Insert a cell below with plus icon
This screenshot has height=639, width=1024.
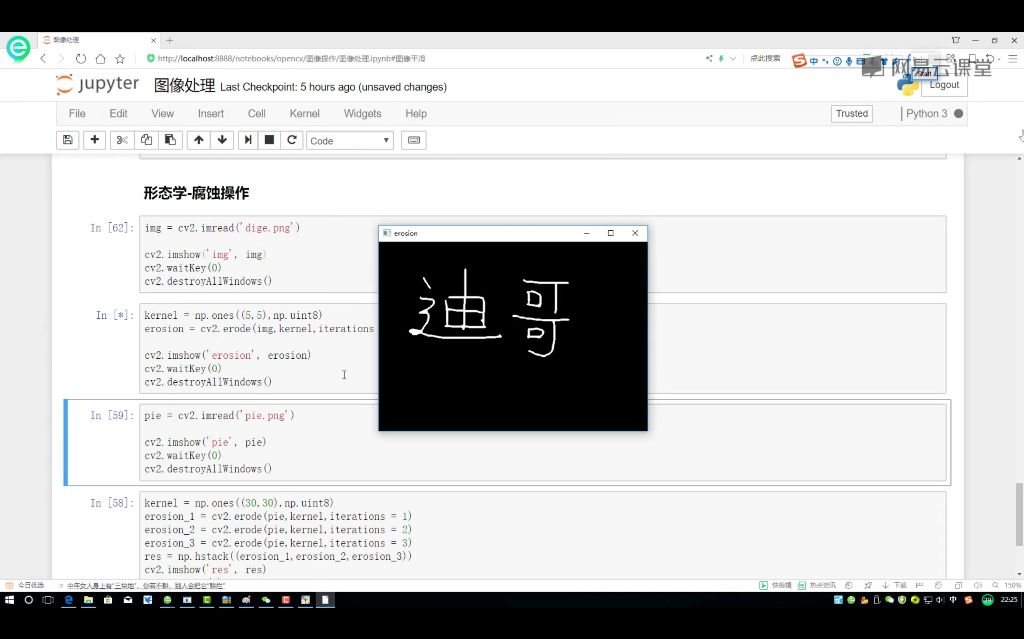coord(95,140)
